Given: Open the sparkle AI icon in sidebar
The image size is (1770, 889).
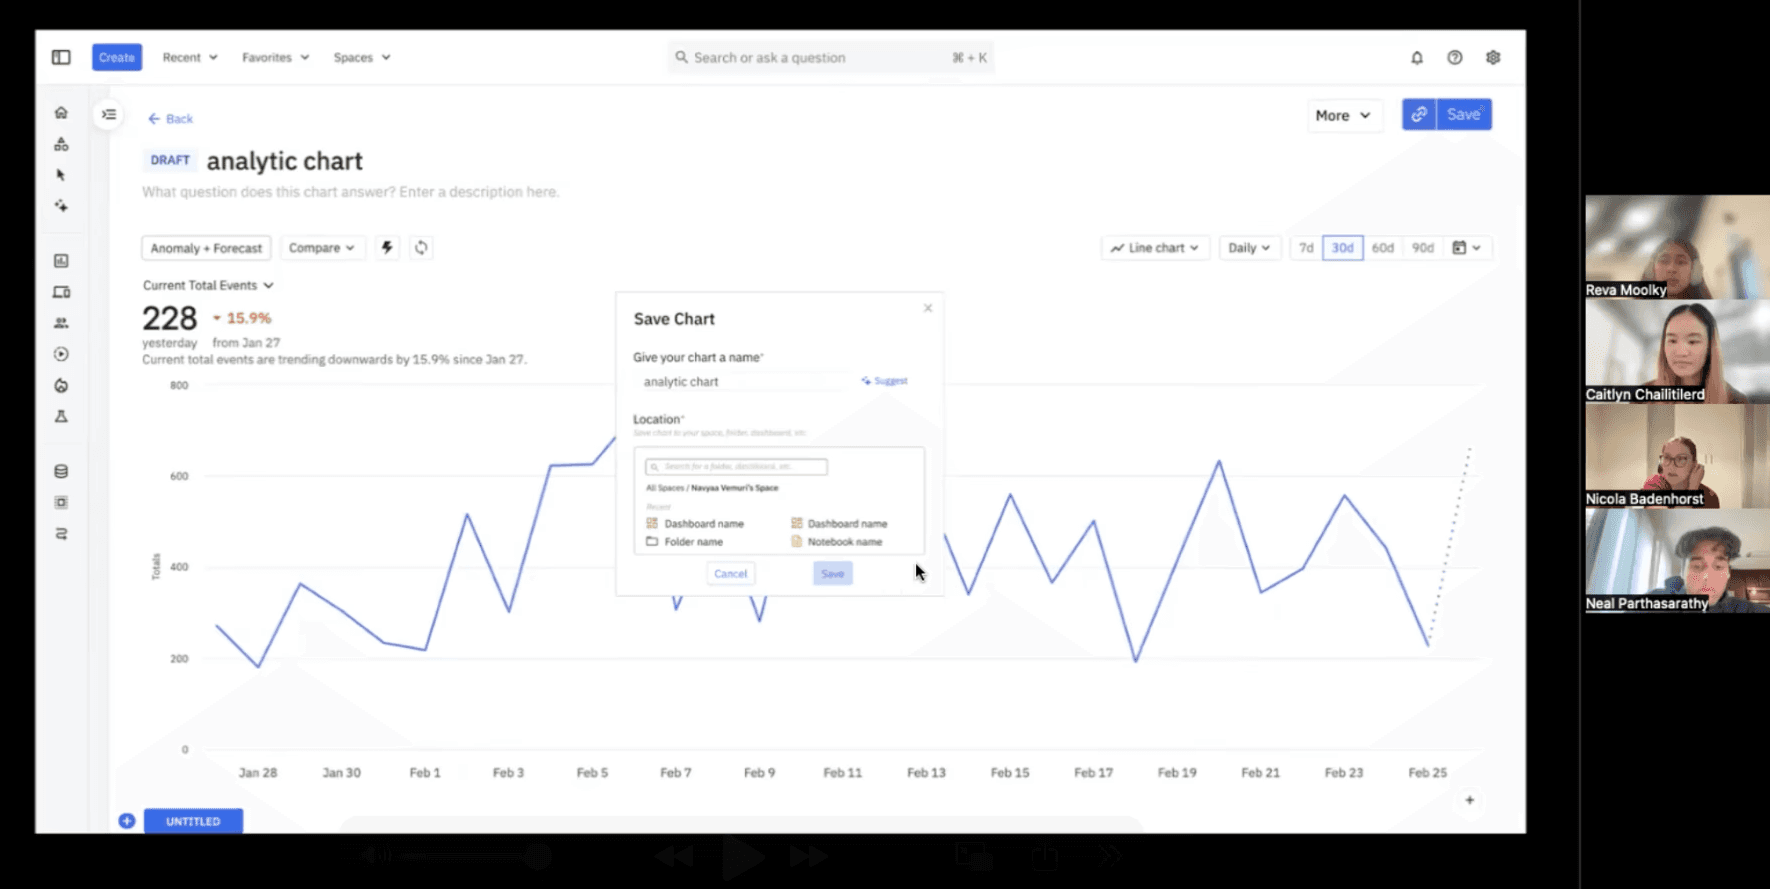Looking at the screenshot, I should coord(61,206).
